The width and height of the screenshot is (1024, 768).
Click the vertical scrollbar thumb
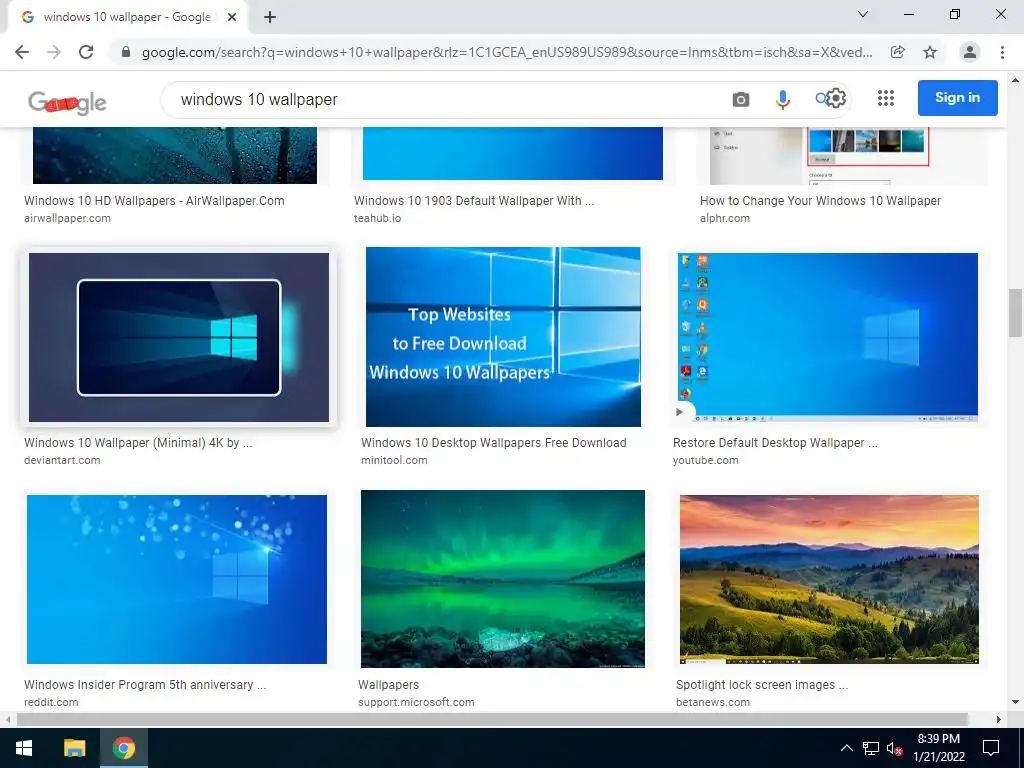pyautogui.click(x=1015, y=313)
